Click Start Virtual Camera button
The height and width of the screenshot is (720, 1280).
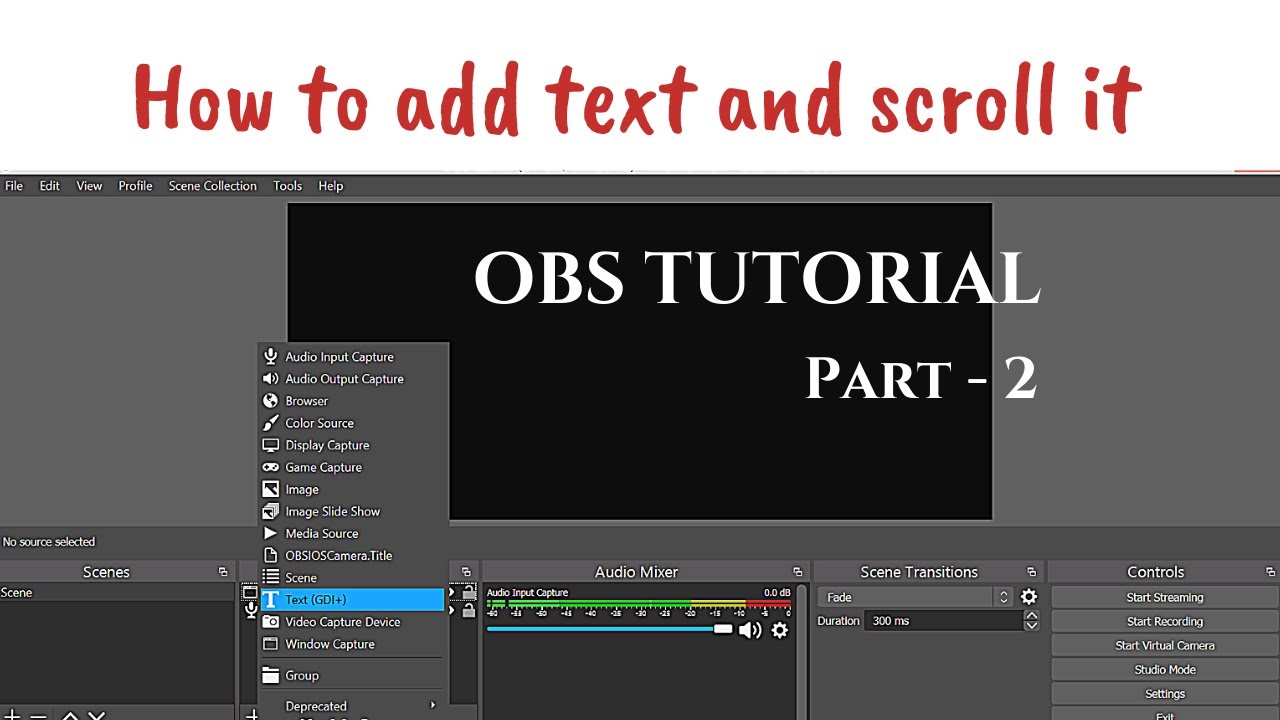point(1165,645)
